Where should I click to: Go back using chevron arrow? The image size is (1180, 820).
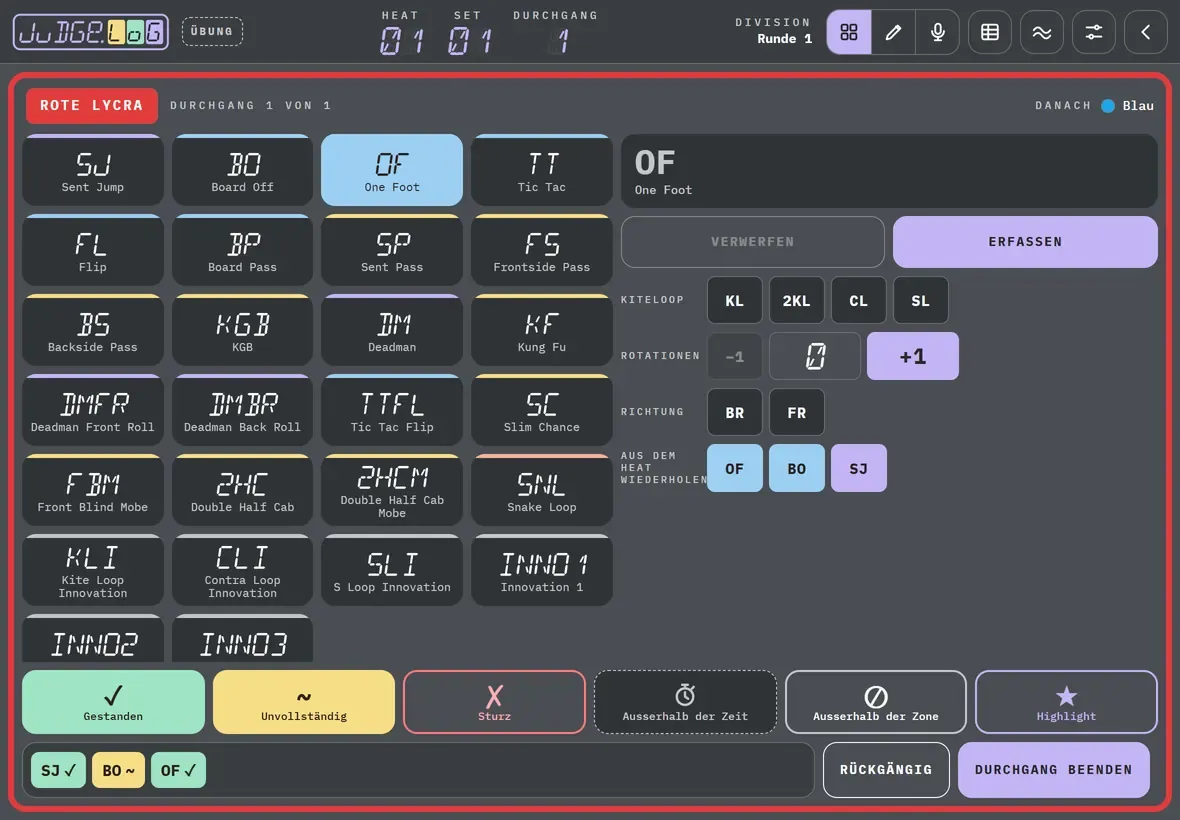(1145, 32)
